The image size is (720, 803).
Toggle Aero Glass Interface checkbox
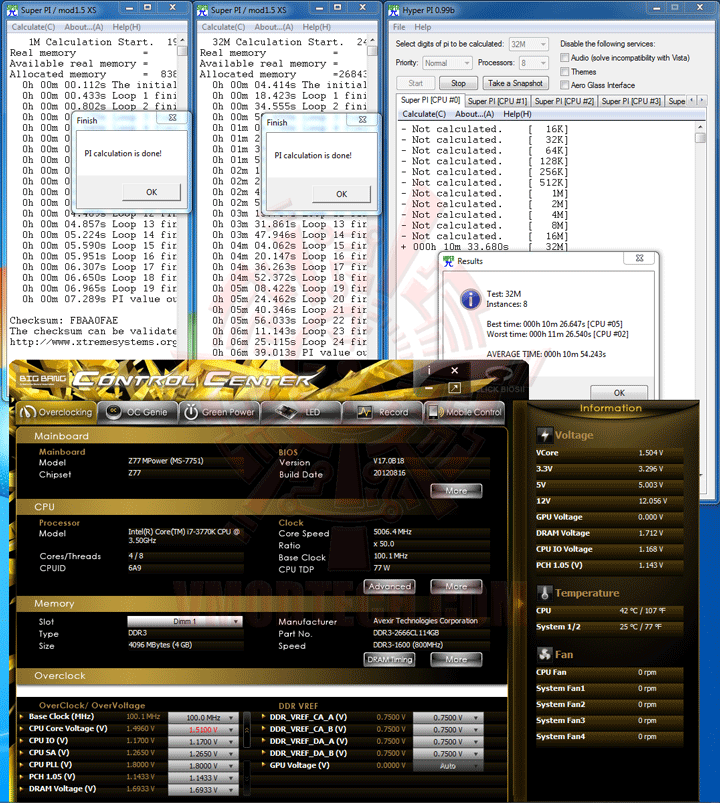click(564, 85)
